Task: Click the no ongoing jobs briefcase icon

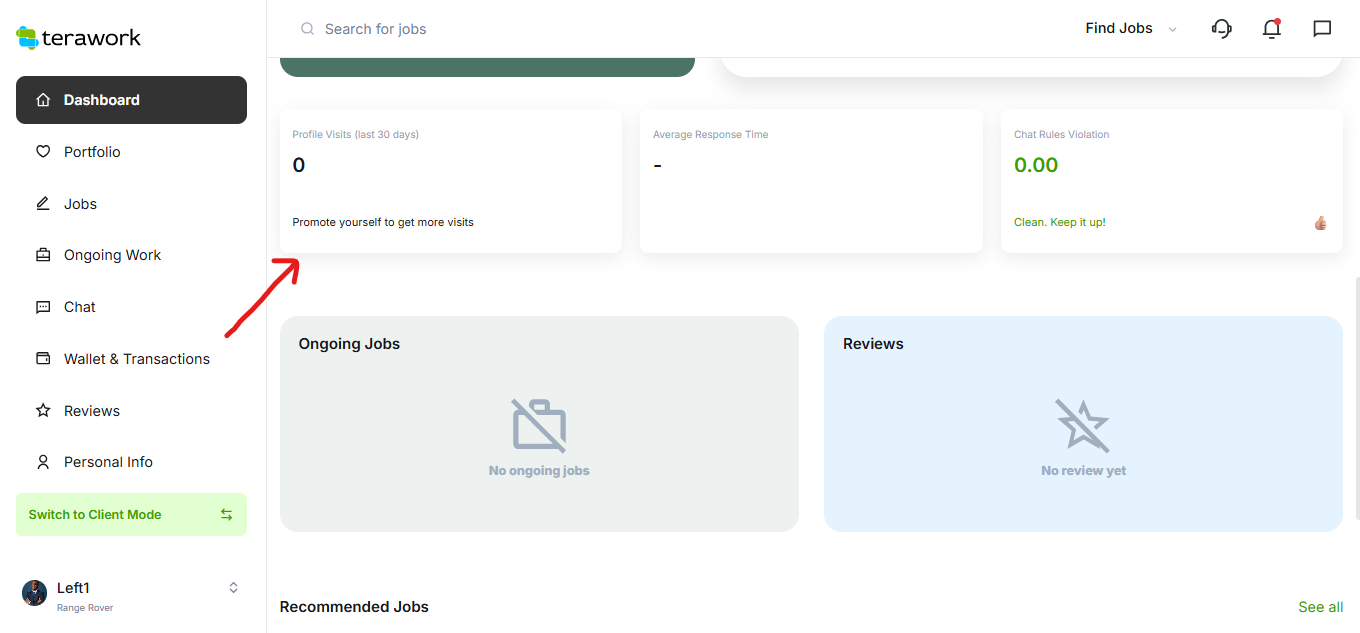Action: pos(539,425)
